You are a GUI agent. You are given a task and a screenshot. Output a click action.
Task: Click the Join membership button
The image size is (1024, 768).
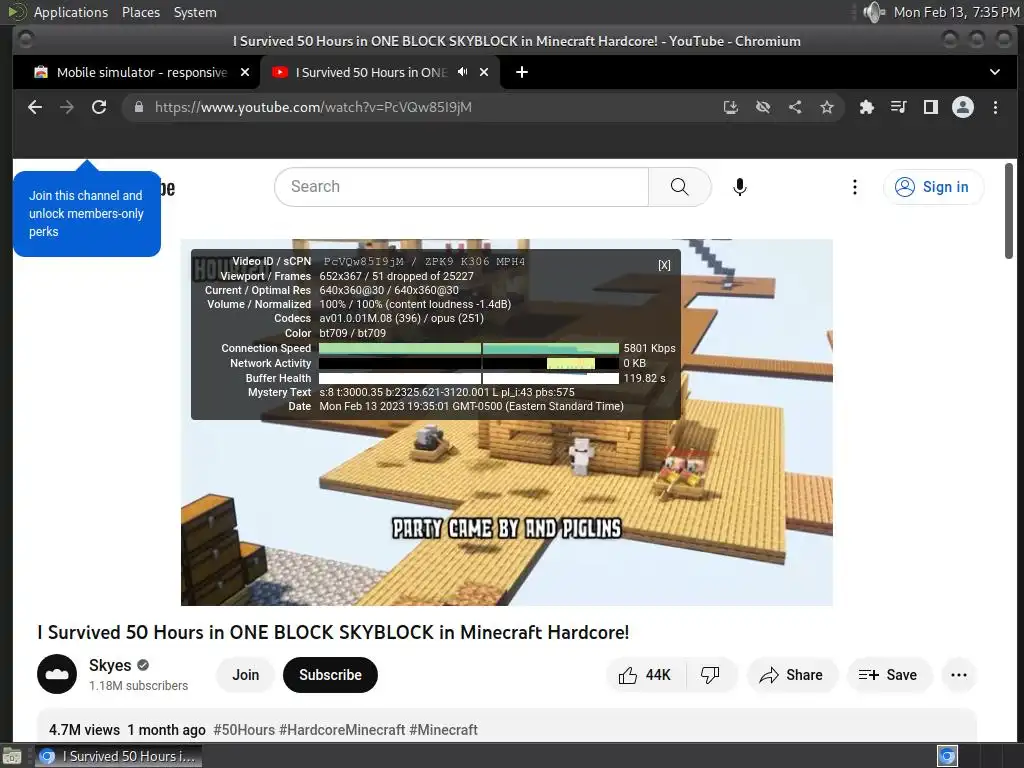click(246, 675)
